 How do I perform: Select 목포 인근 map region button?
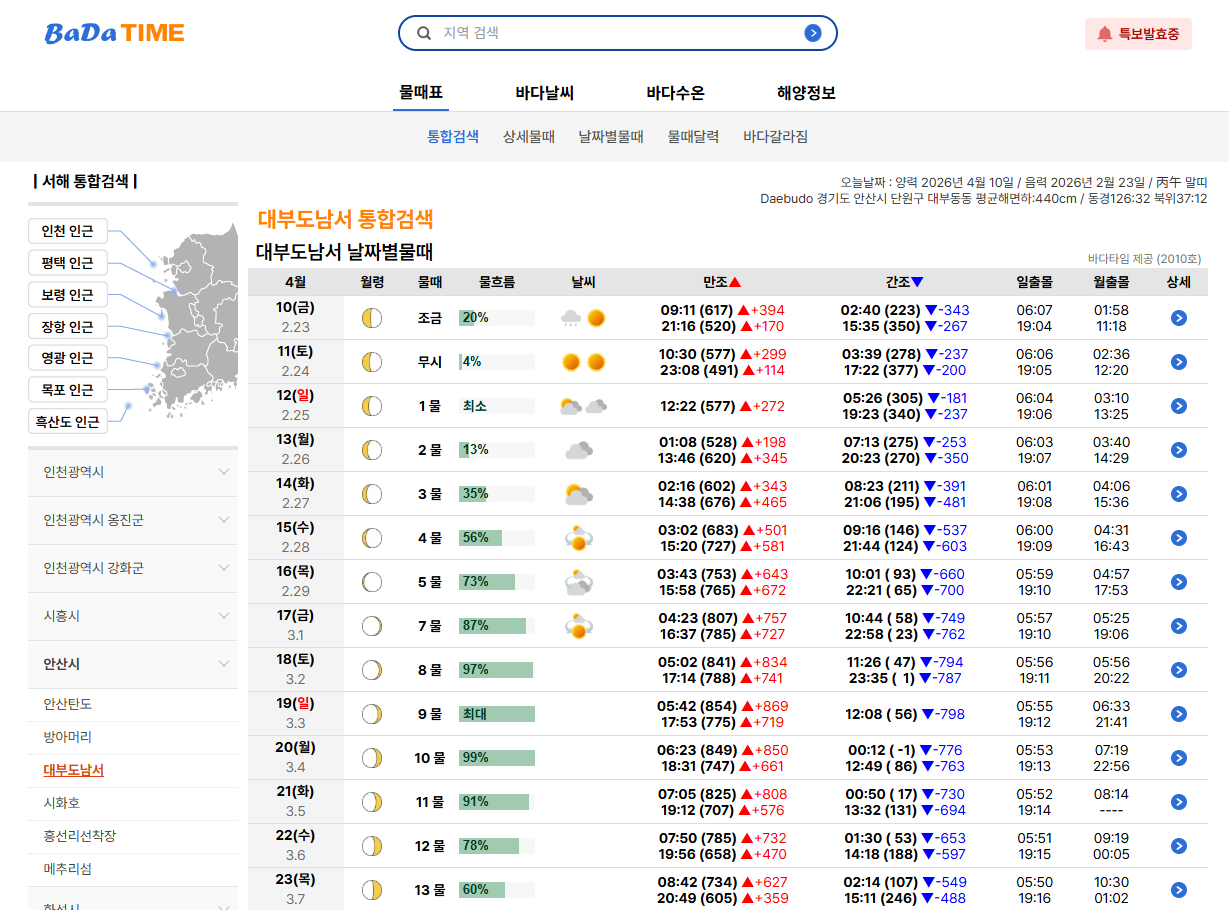67,390
